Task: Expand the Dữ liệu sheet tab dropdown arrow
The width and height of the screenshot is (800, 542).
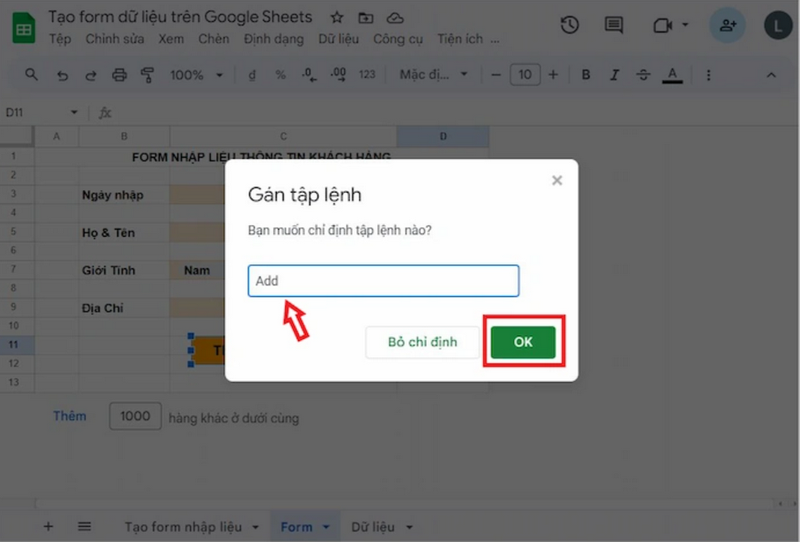Action: pyautogui.click(x=409, y=527)
